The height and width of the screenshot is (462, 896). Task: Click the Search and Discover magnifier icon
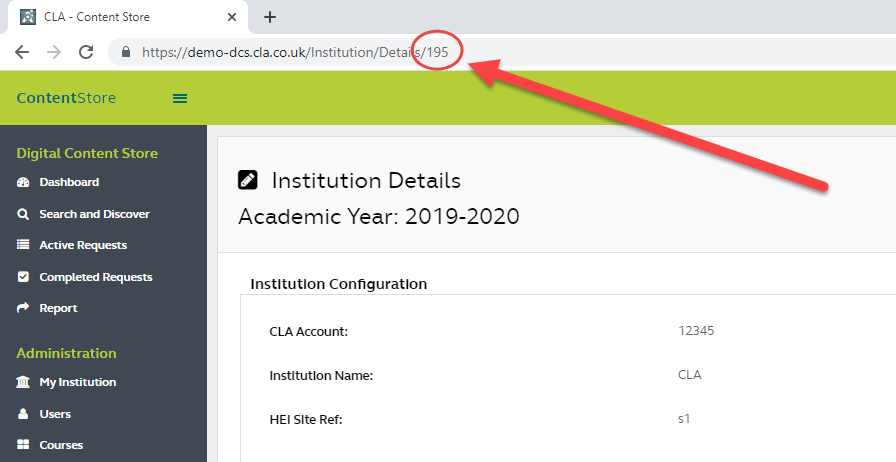pos(23,214)
